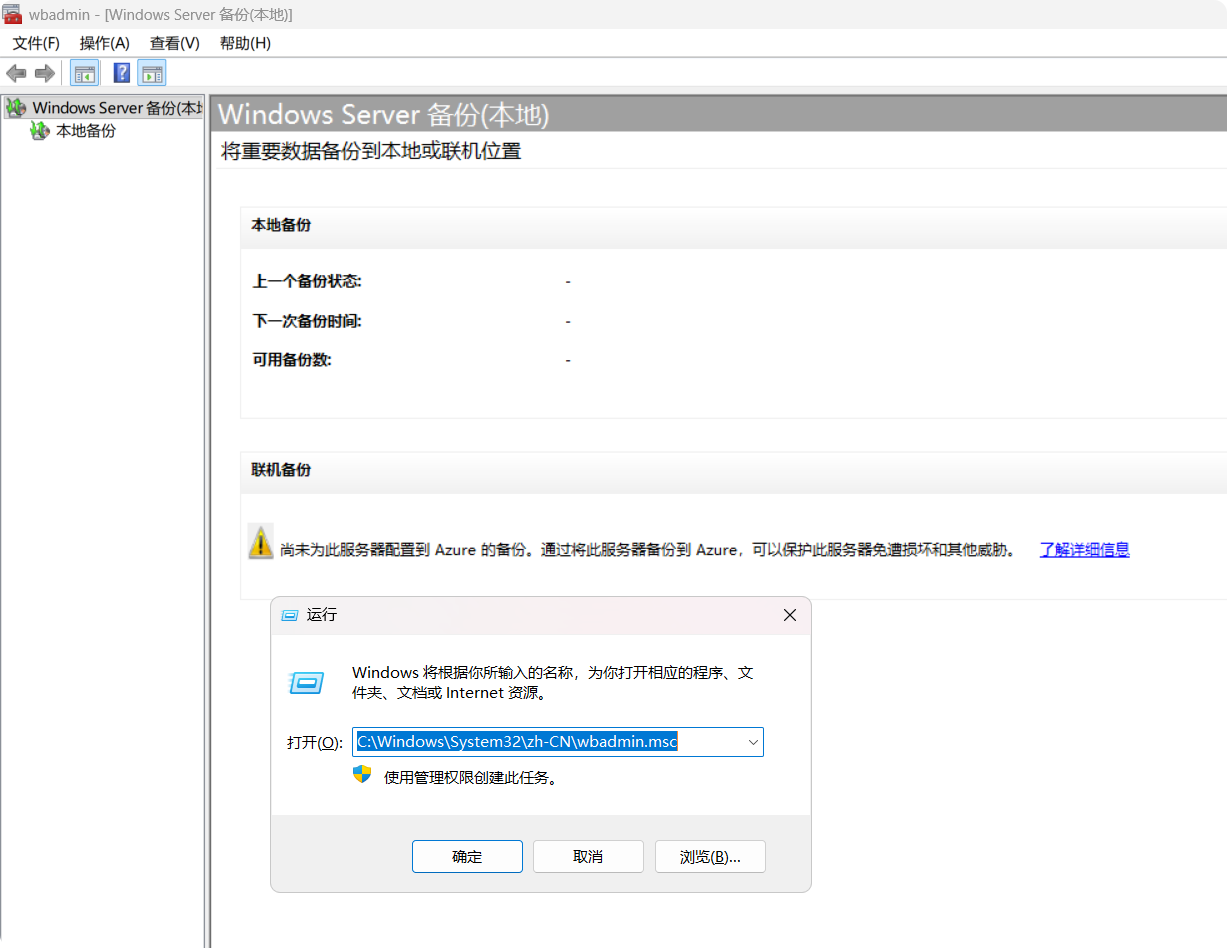Click the Azure backup warning message text
The height and width of the screenshot is (948, 1227).
click(x=647, y=549)
